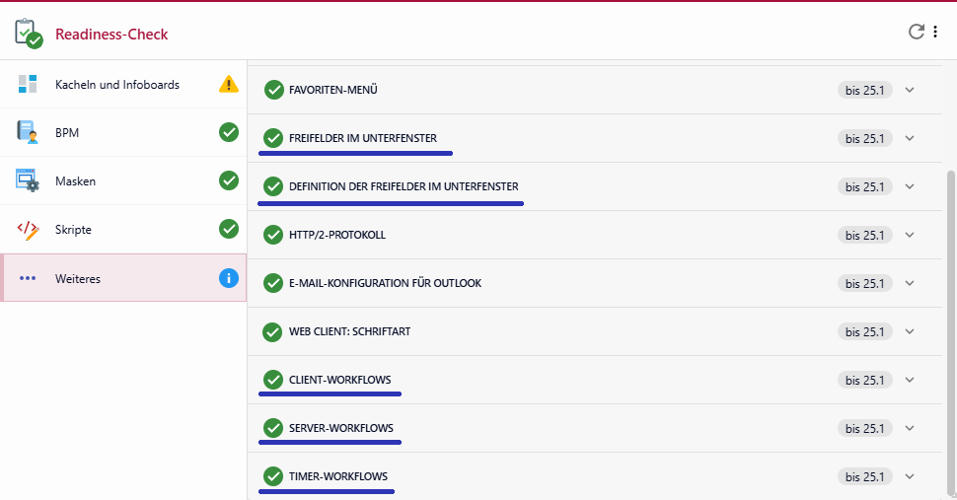Click the BPM sidebar icon
This screenshot has width=957, height=500.
tap(28, 133)
